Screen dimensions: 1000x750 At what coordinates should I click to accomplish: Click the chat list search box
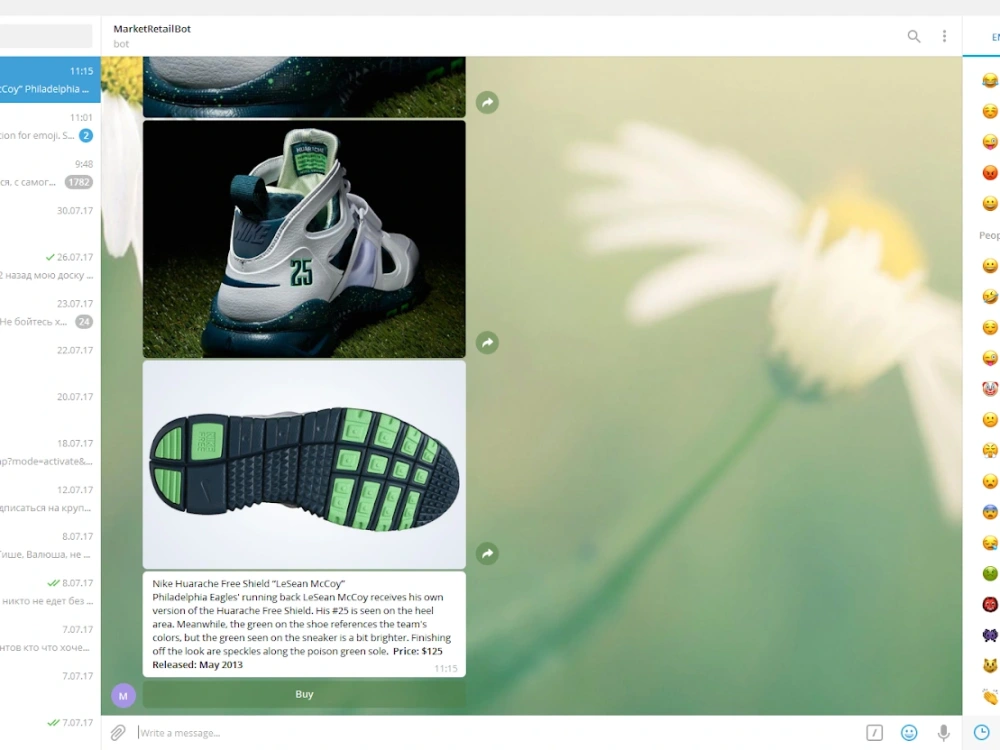(46, 36)
